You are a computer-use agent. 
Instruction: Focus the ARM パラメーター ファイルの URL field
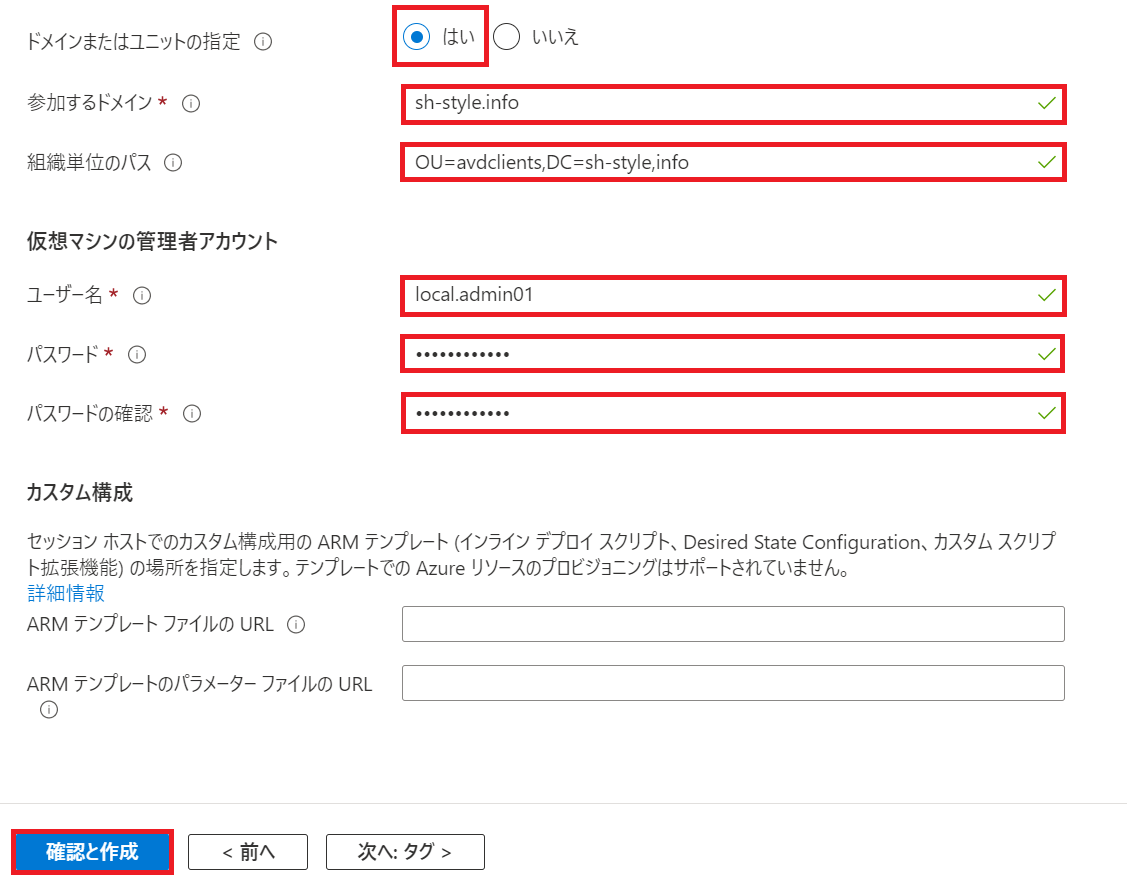733,683
